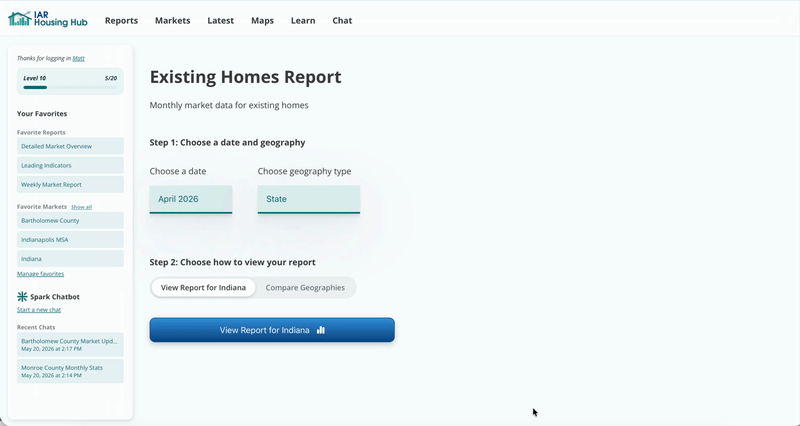The image size is (800, 426).
Task: Open the Learn menu item
Action: pos(303,20)
